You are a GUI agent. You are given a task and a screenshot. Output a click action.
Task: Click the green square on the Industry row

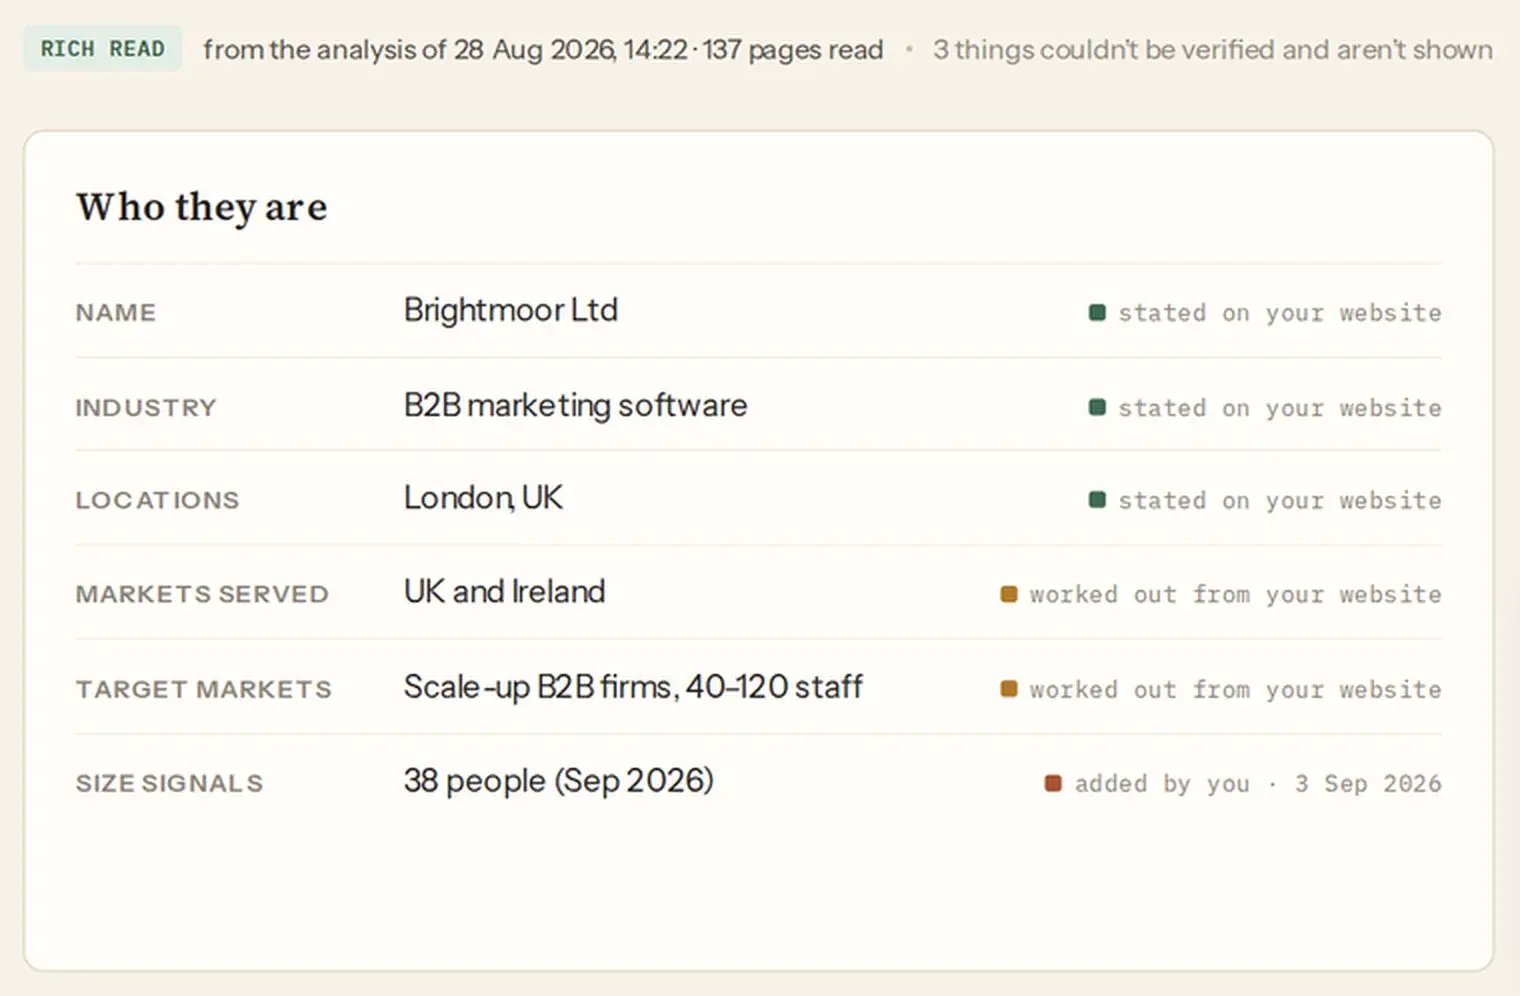(1097, 407)
